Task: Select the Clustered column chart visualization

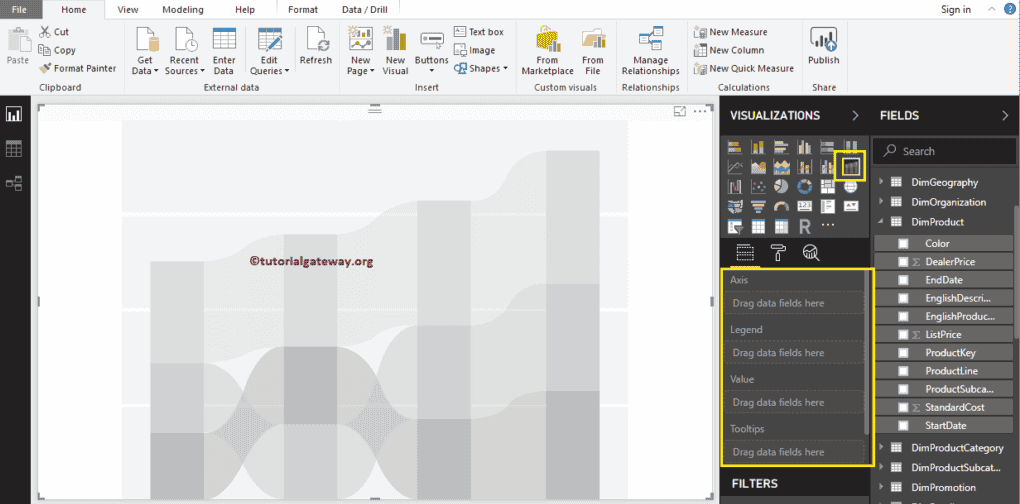Action: [805, 147]
